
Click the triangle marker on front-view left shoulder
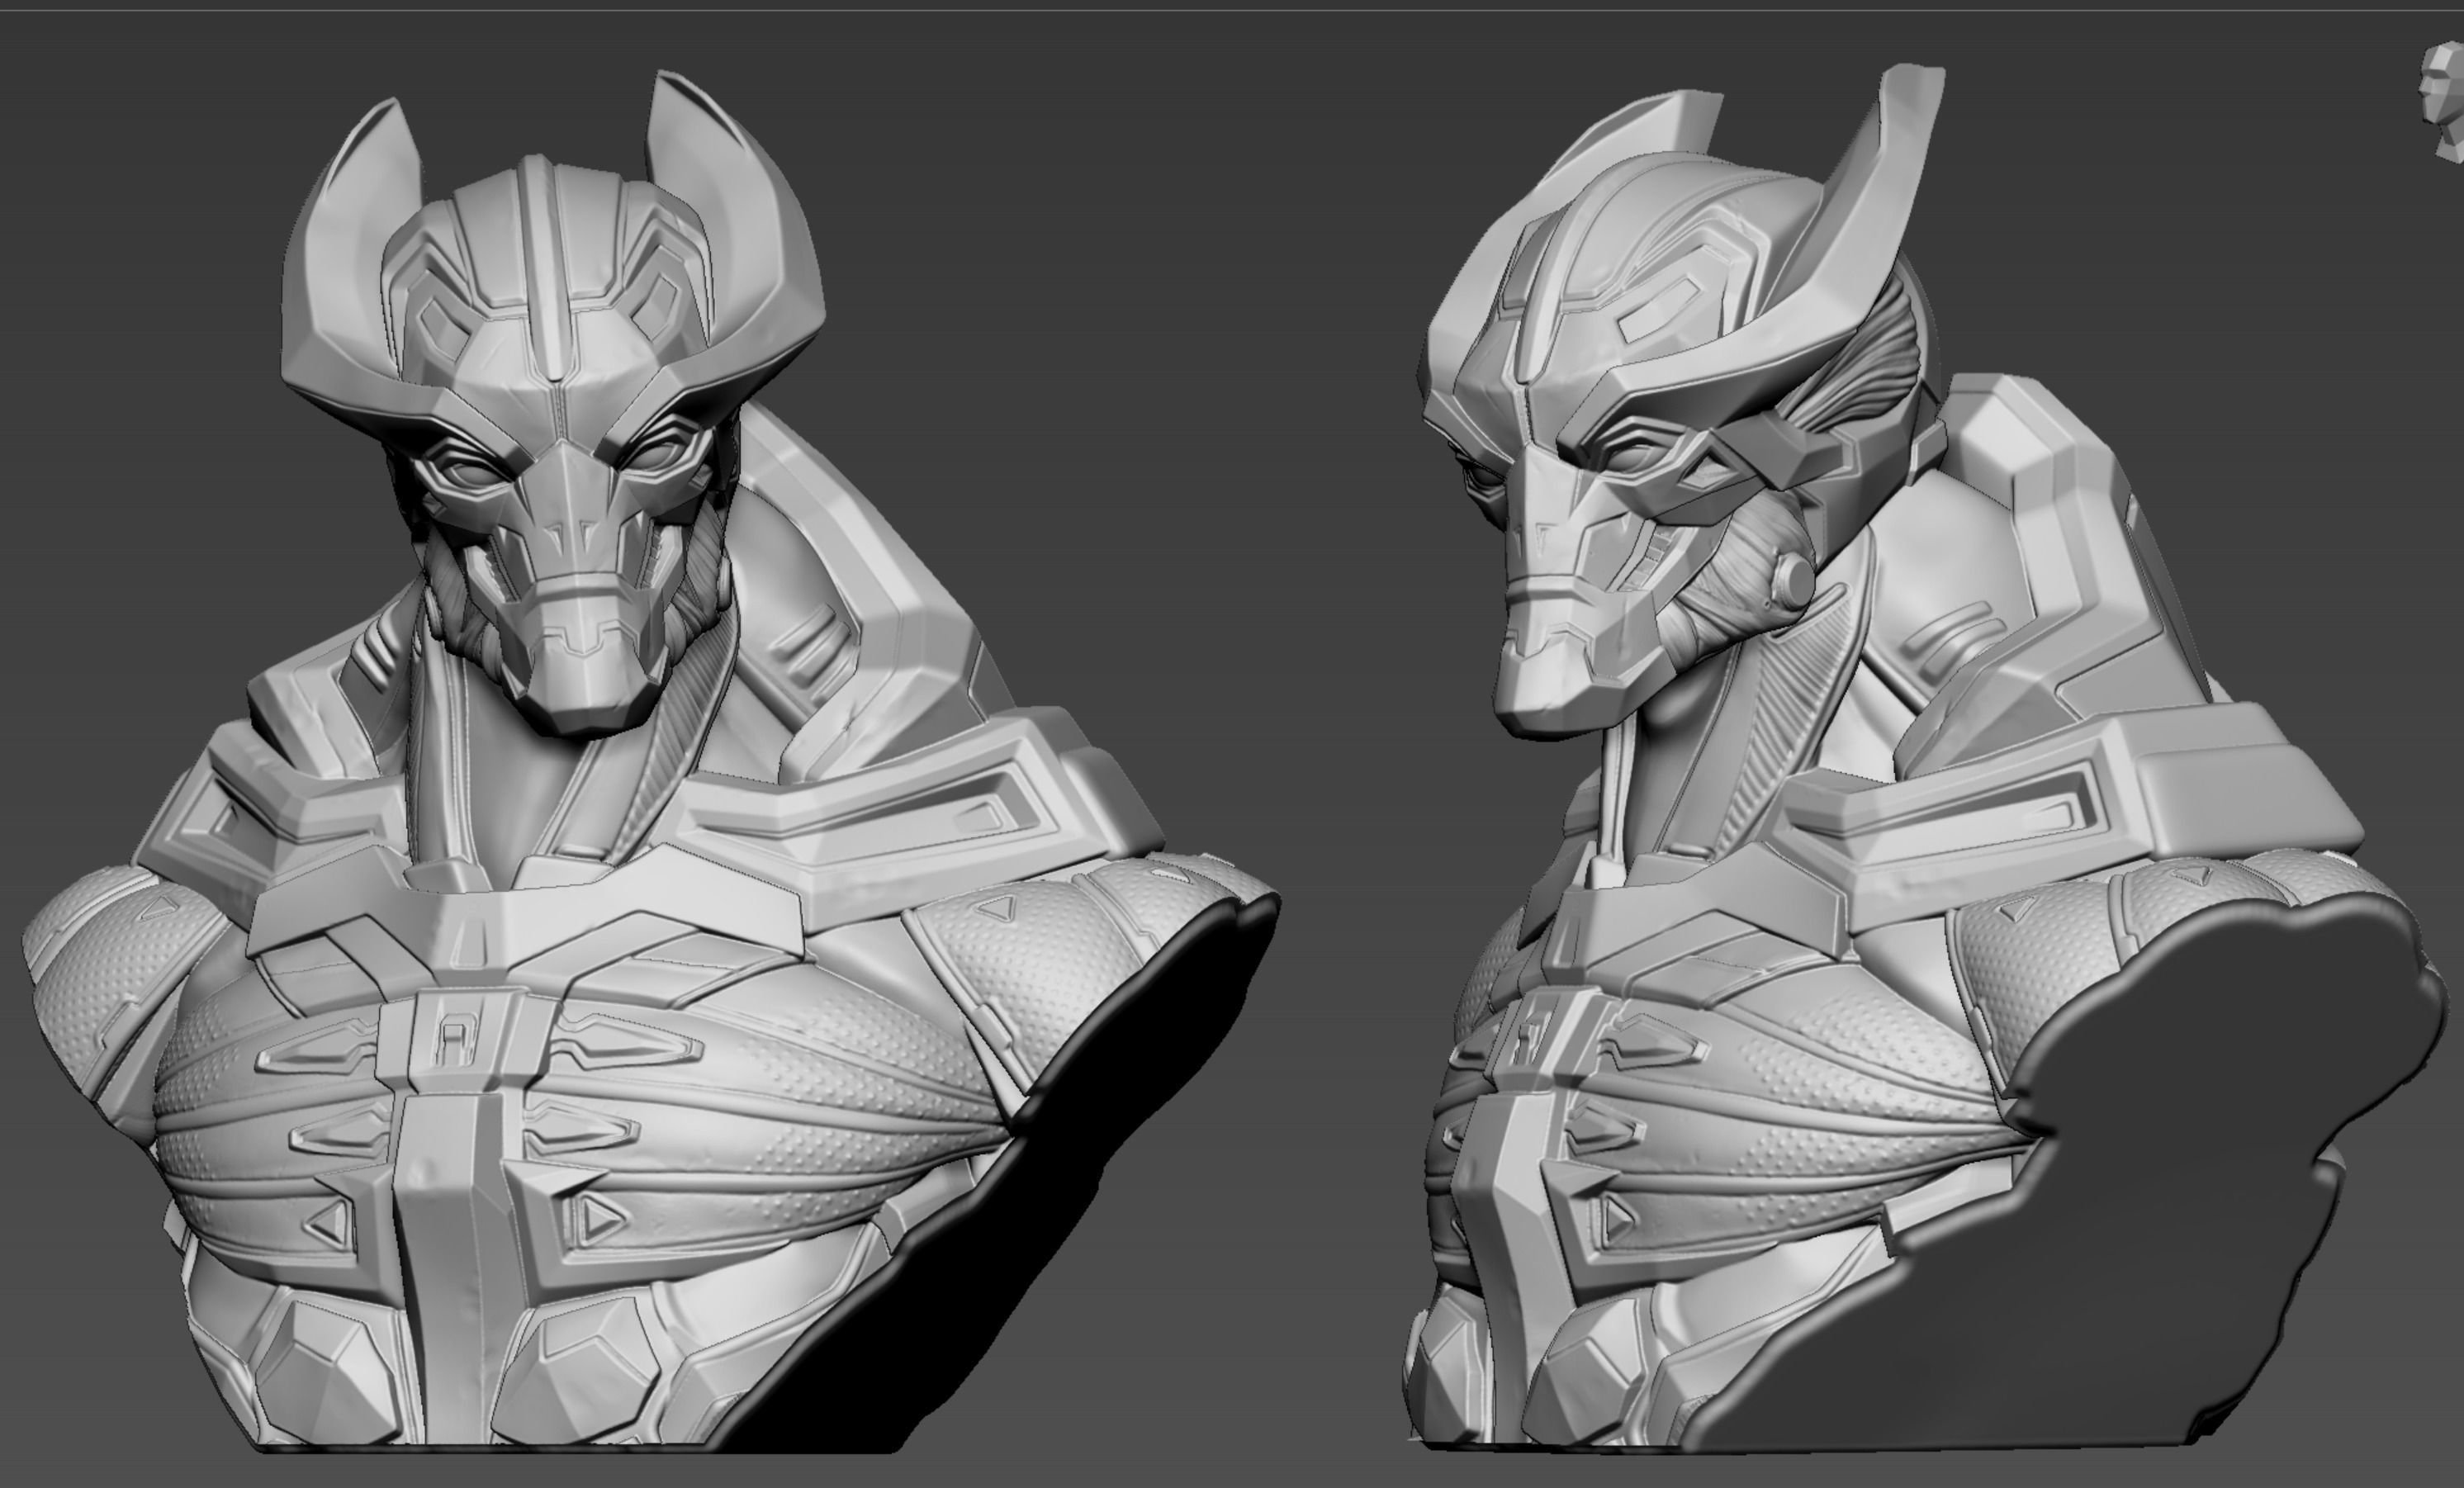160,908
